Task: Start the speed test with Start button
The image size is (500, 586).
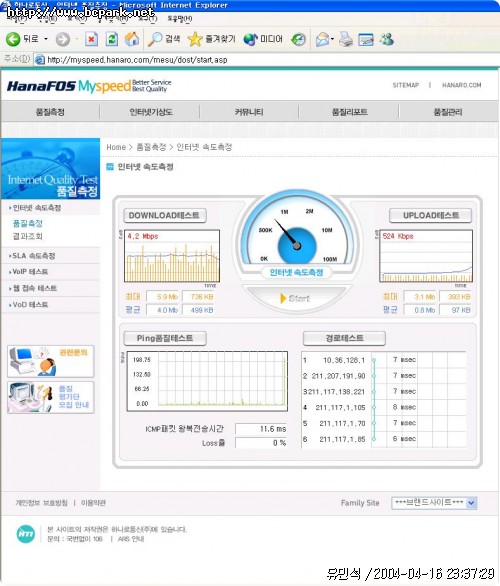Action: coord(296,298)
